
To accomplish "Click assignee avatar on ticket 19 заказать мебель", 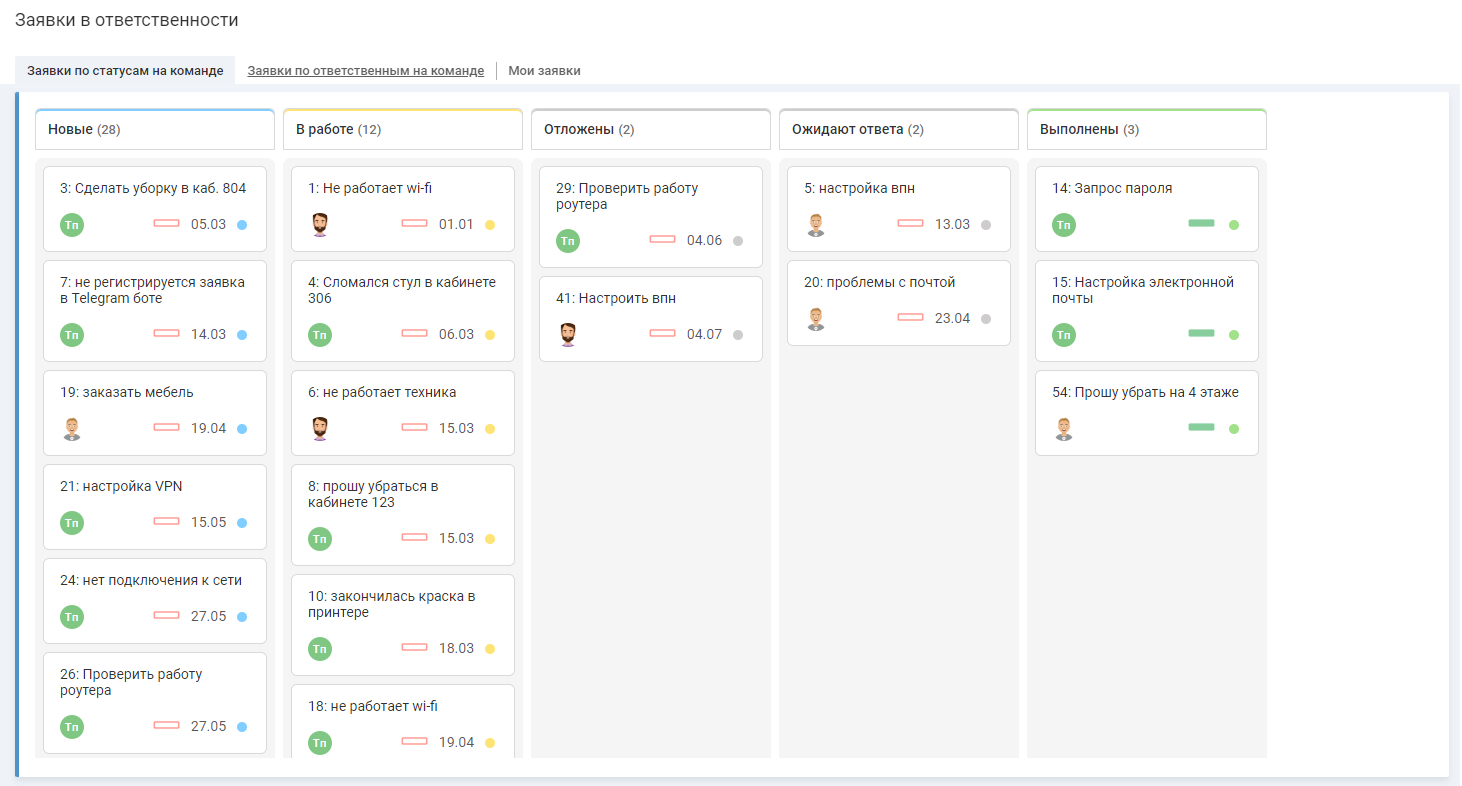I will [x=72, y=429].
